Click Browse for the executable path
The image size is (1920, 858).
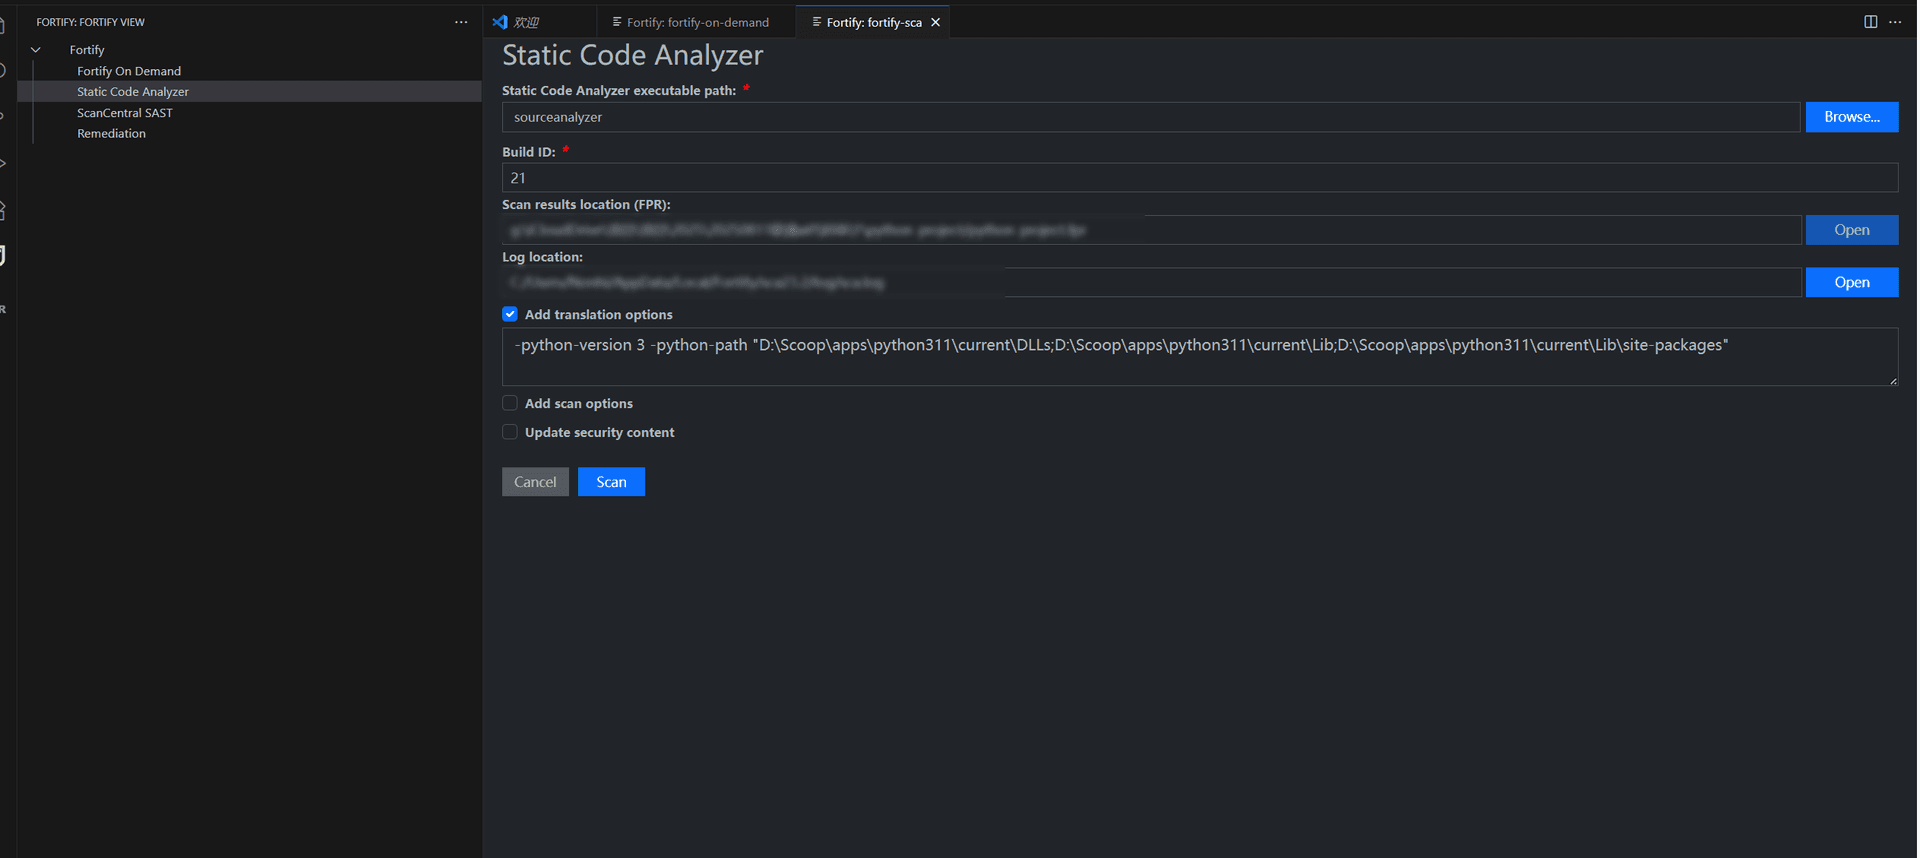point(1851,117)
